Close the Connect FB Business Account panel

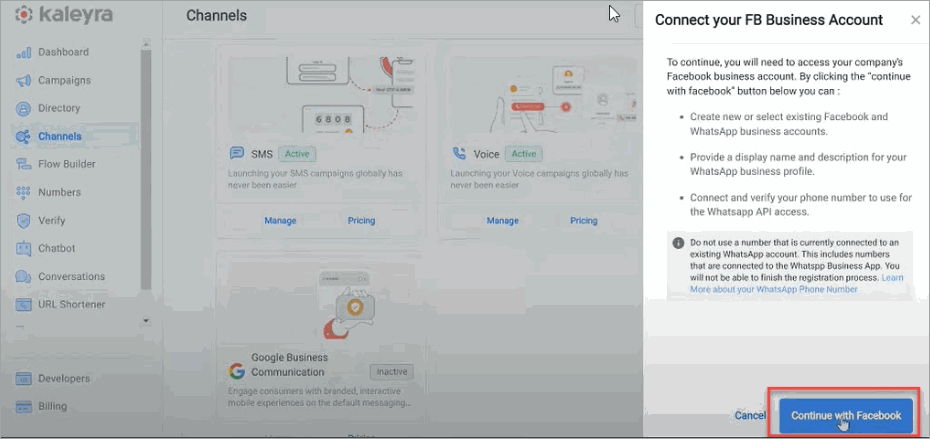pyautogui.click(x=915, y=20)
